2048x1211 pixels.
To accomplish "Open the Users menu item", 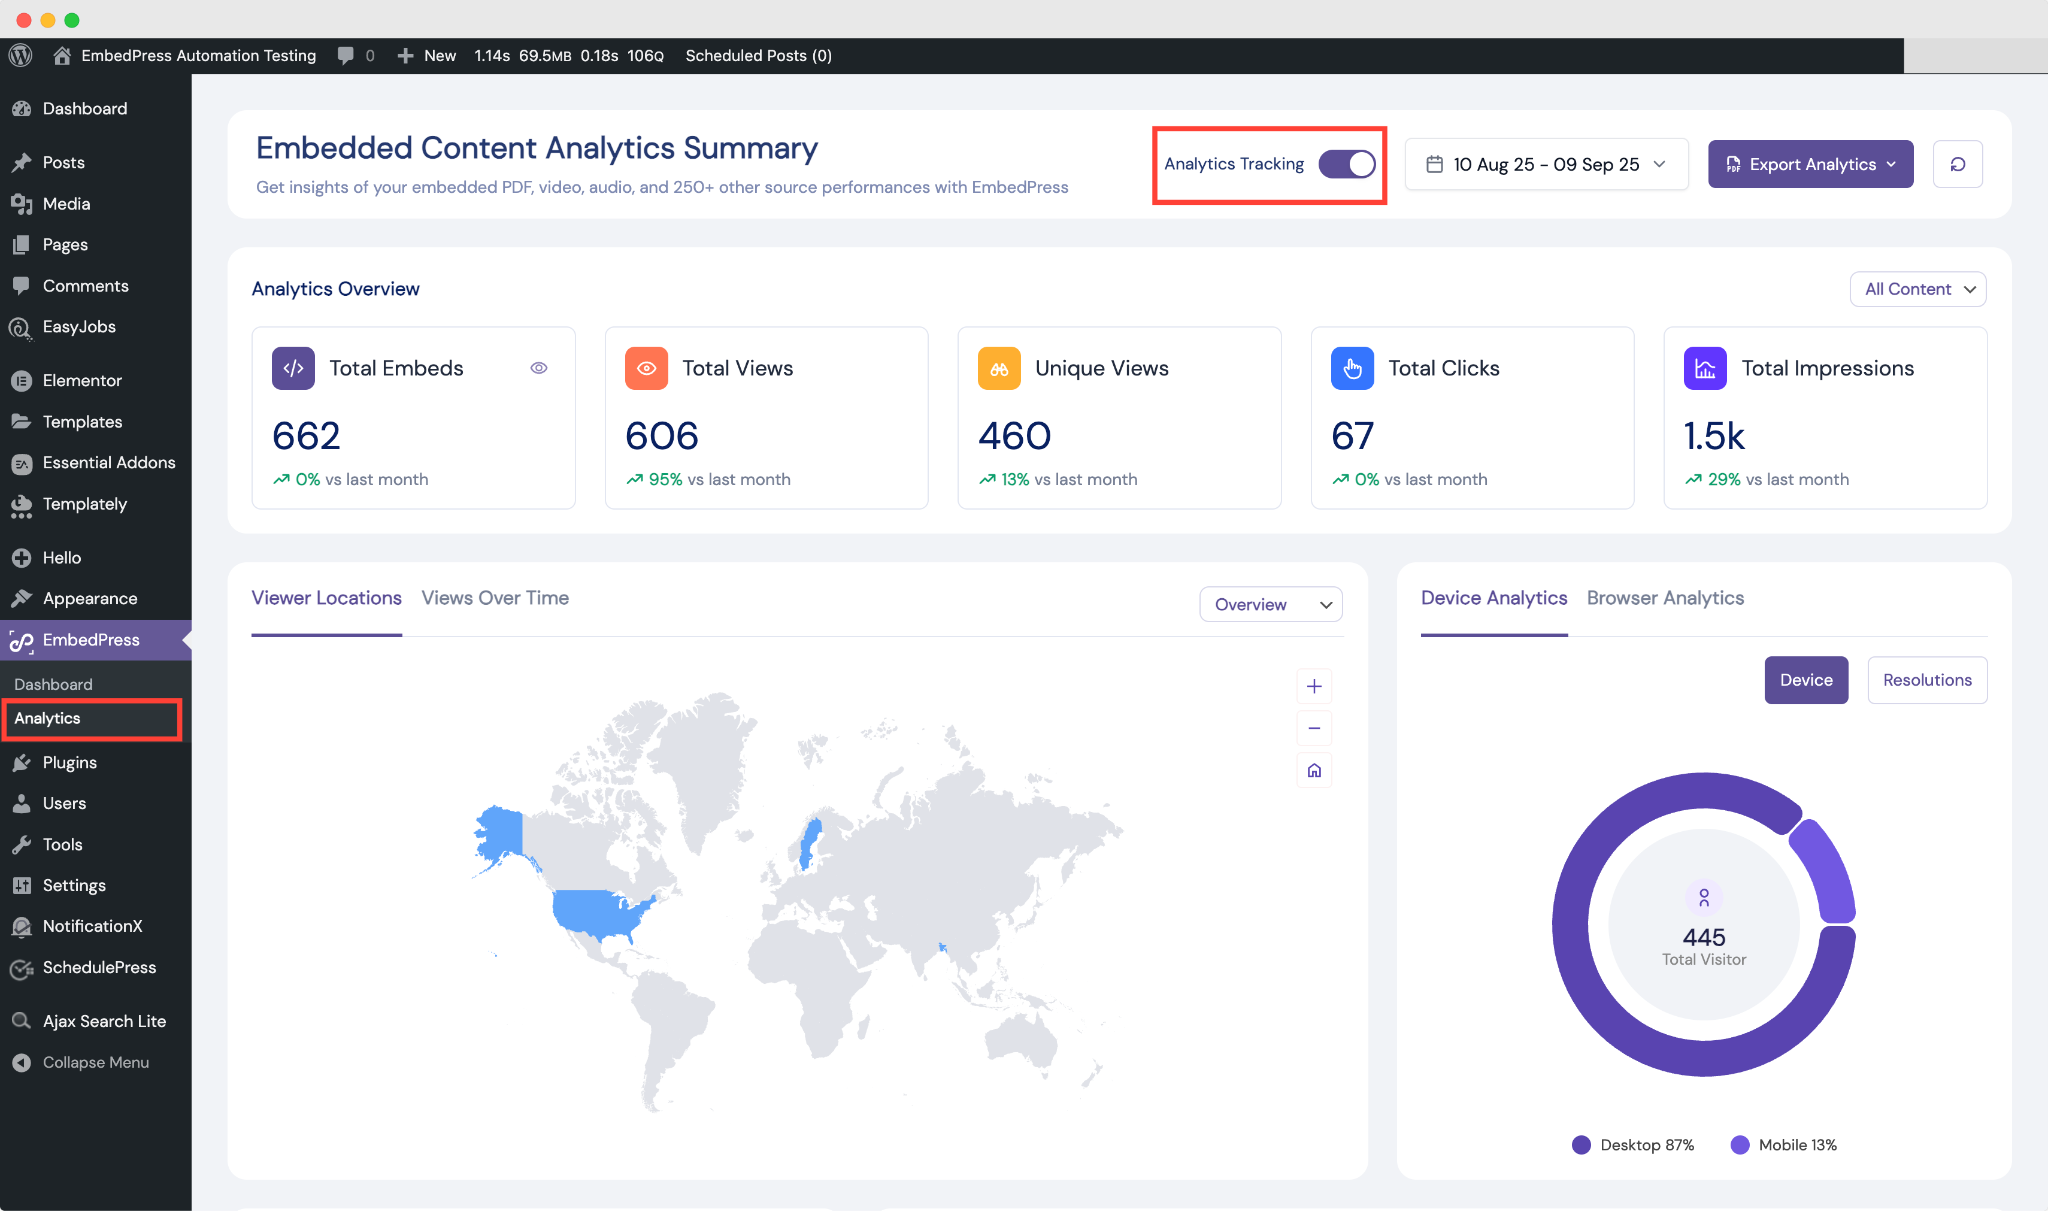I will pyautogui.click(x=95, y=803).
